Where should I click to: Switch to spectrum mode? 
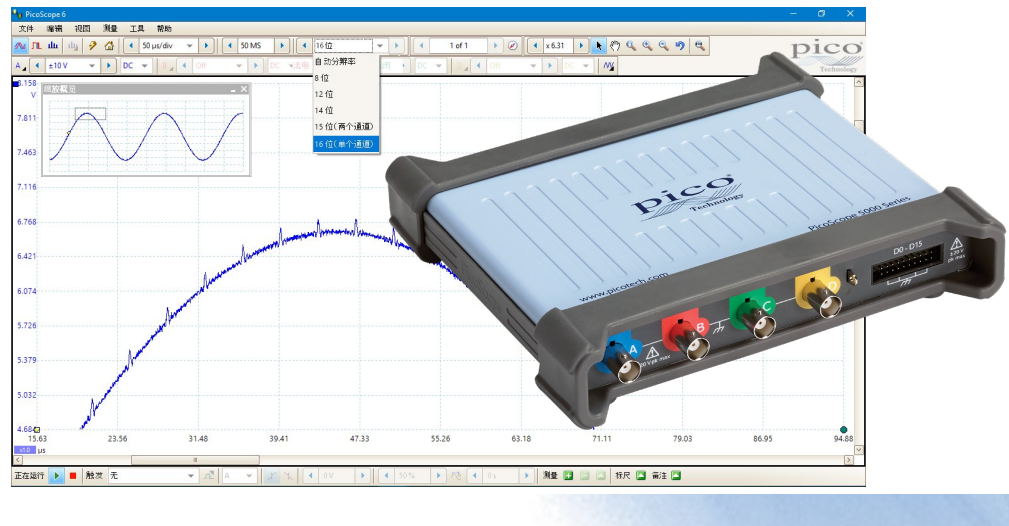pyautogui.click(x=53, y=46)
